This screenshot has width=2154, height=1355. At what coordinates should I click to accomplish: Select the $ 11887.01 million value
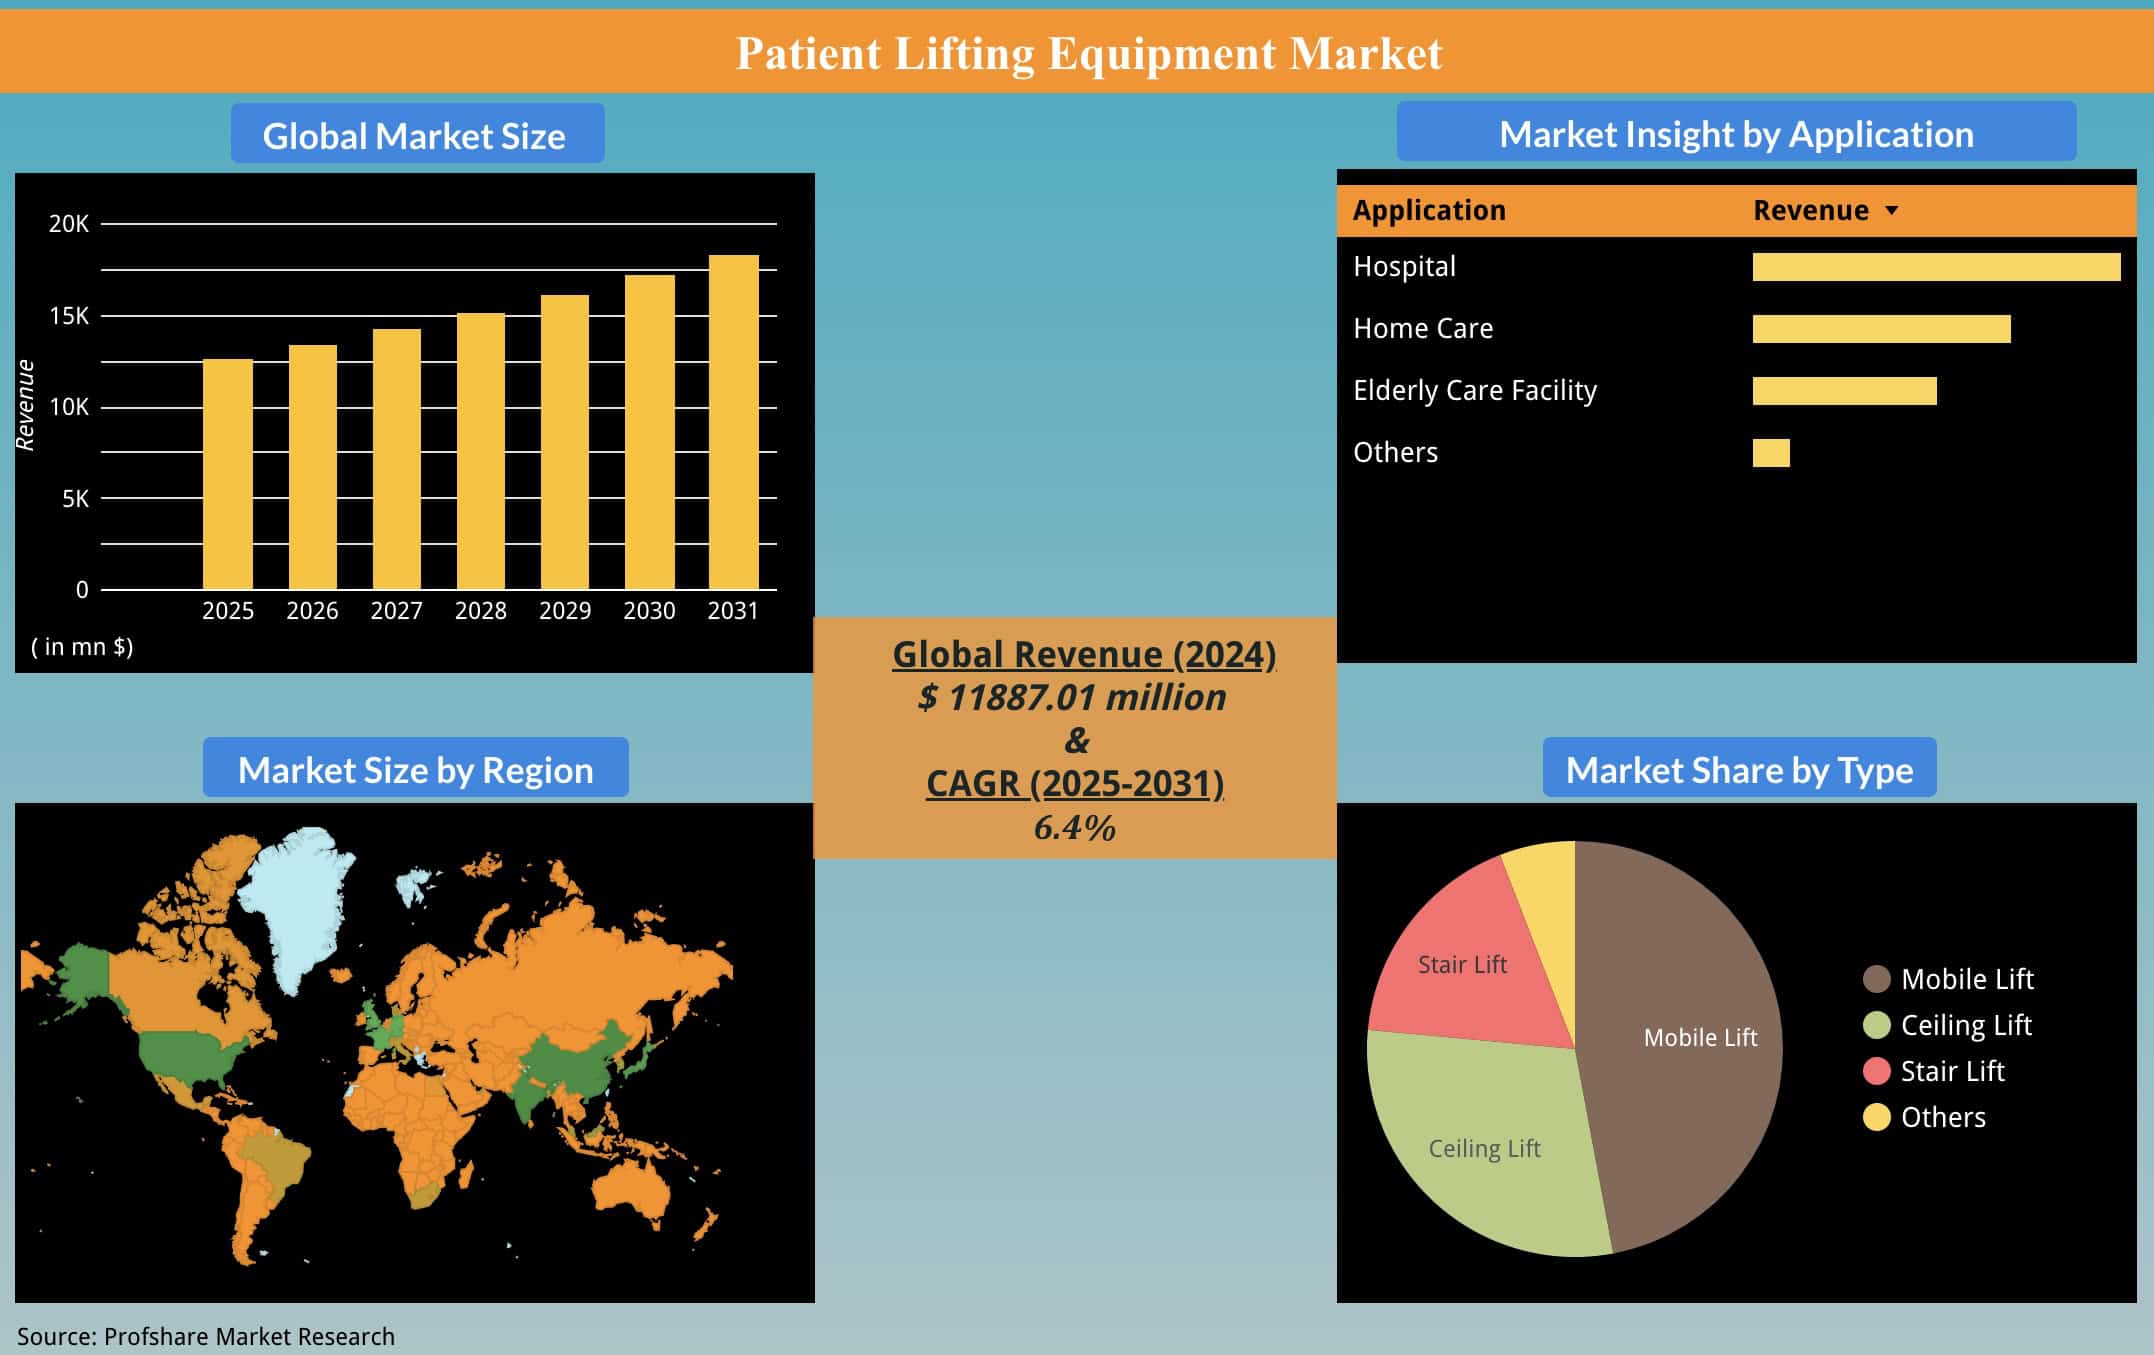pyautogui.click(x=1072, y=698)
